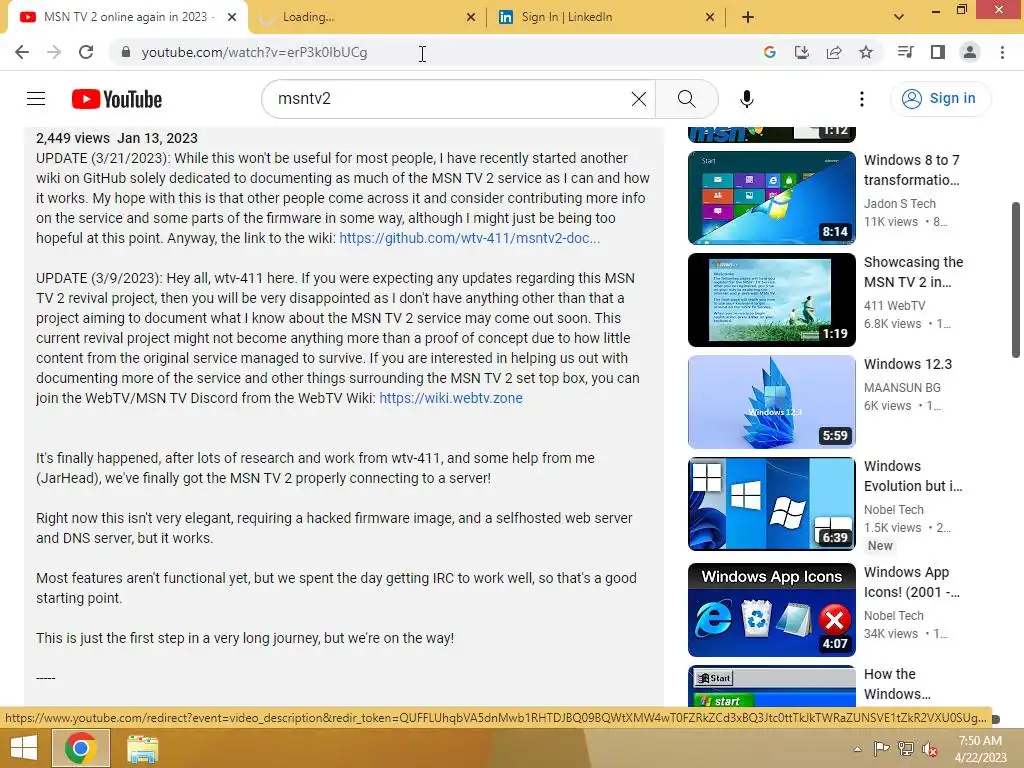This screenshot has width=1024, height=768.
Task: Clear the msntv2 search text
Action: pyautogui.click(x=639, y=99)
